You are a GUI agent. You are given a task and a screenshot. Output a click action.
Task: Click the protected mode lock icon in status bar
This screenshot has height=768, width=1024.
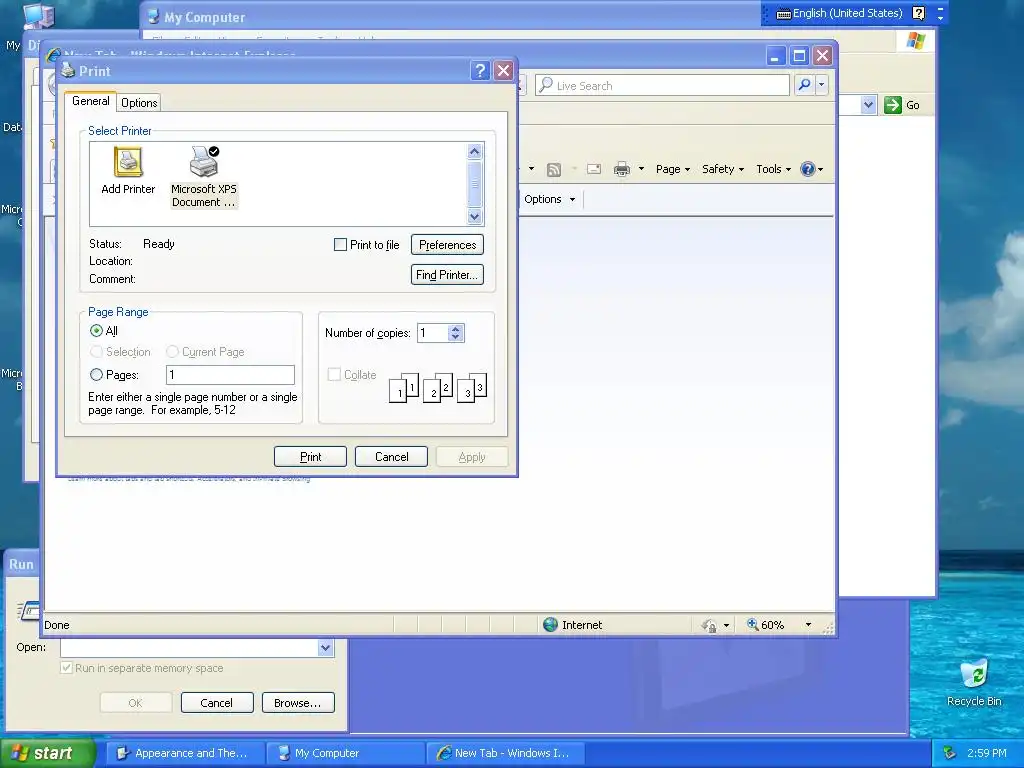tap(709, 626)
